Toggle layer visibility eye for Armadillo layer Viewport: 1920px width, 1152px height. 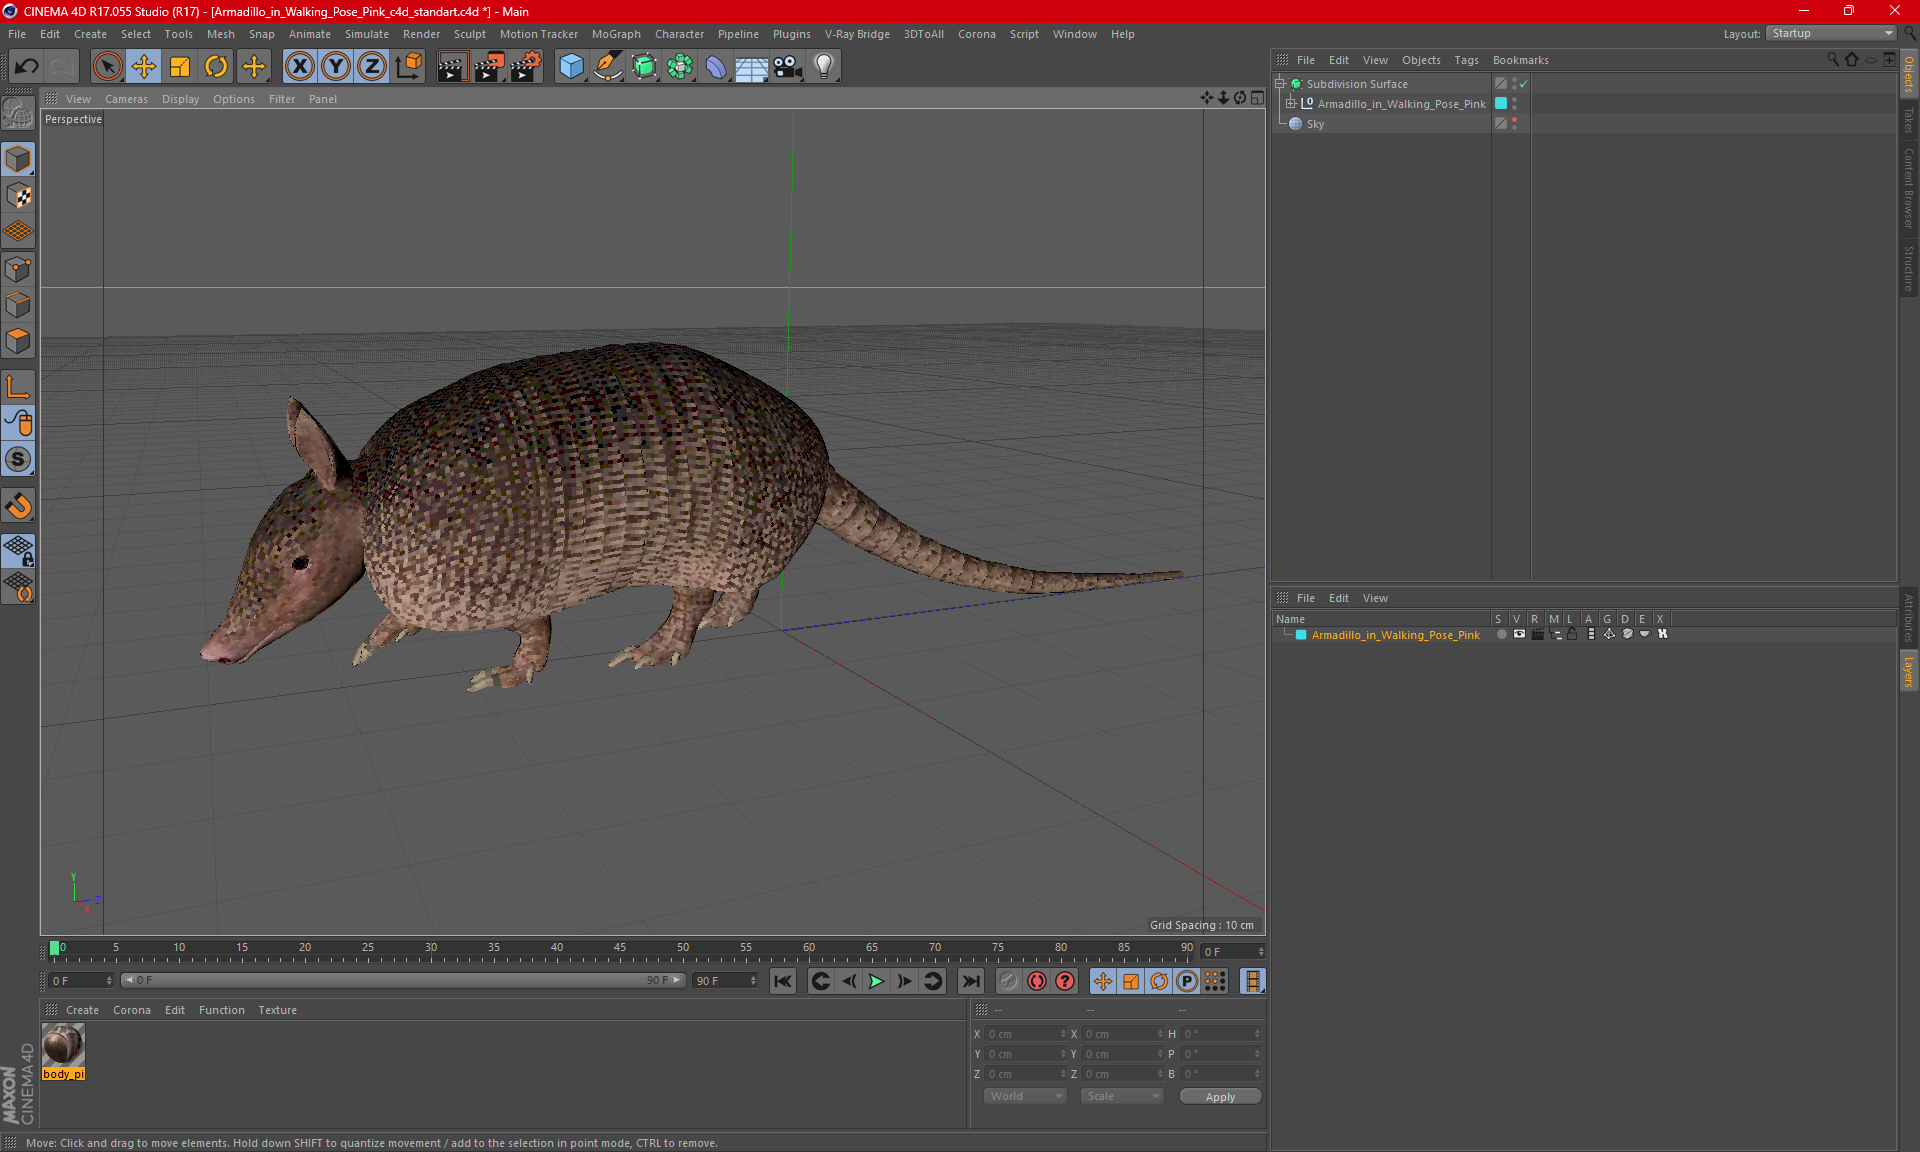point(1519,635)
